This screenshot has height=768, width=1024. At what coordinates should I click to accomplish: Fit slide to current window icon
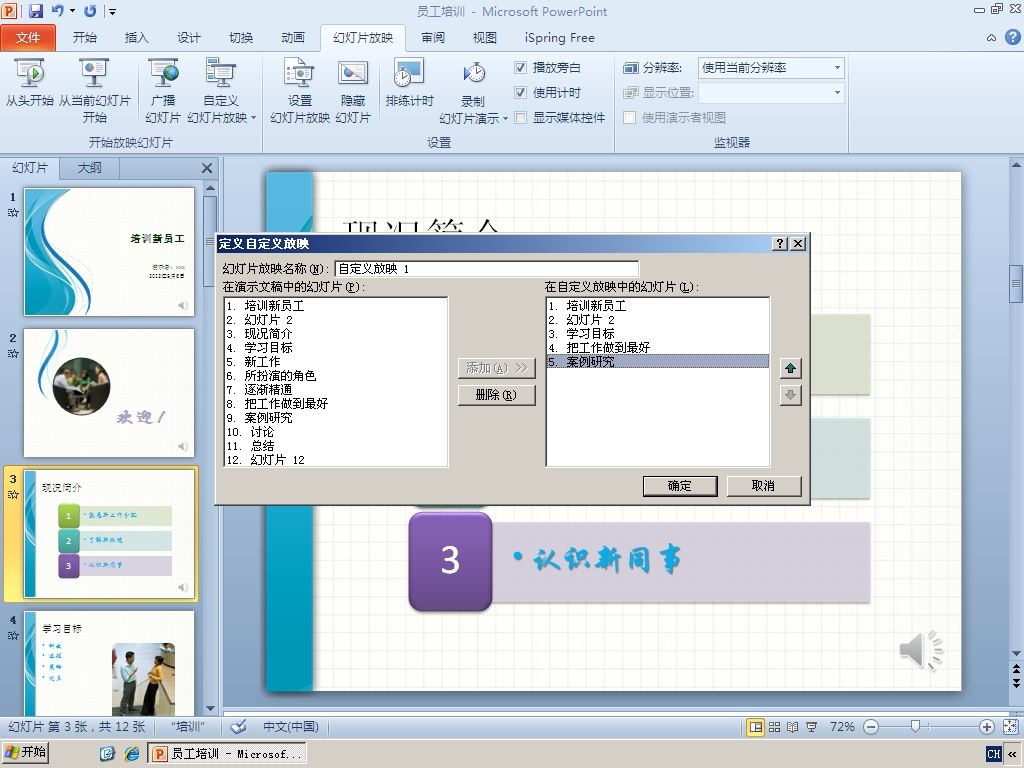(x=1010, y=727)
